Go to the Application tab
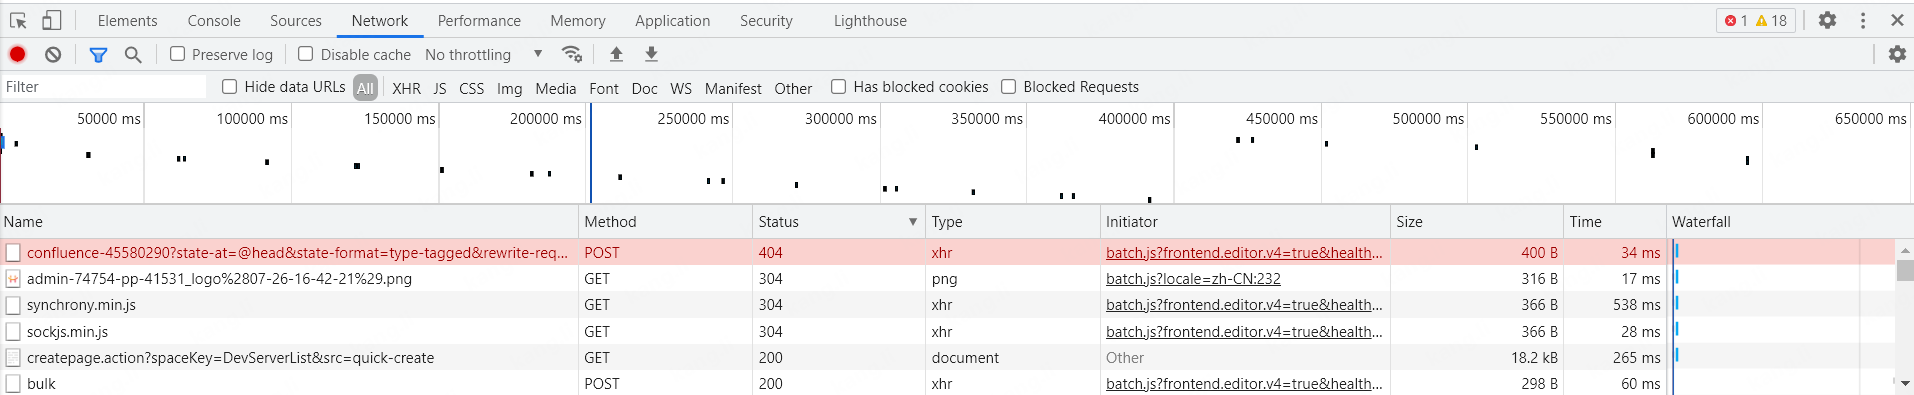Screen dimensions: 1914x395 pos(672,20)
